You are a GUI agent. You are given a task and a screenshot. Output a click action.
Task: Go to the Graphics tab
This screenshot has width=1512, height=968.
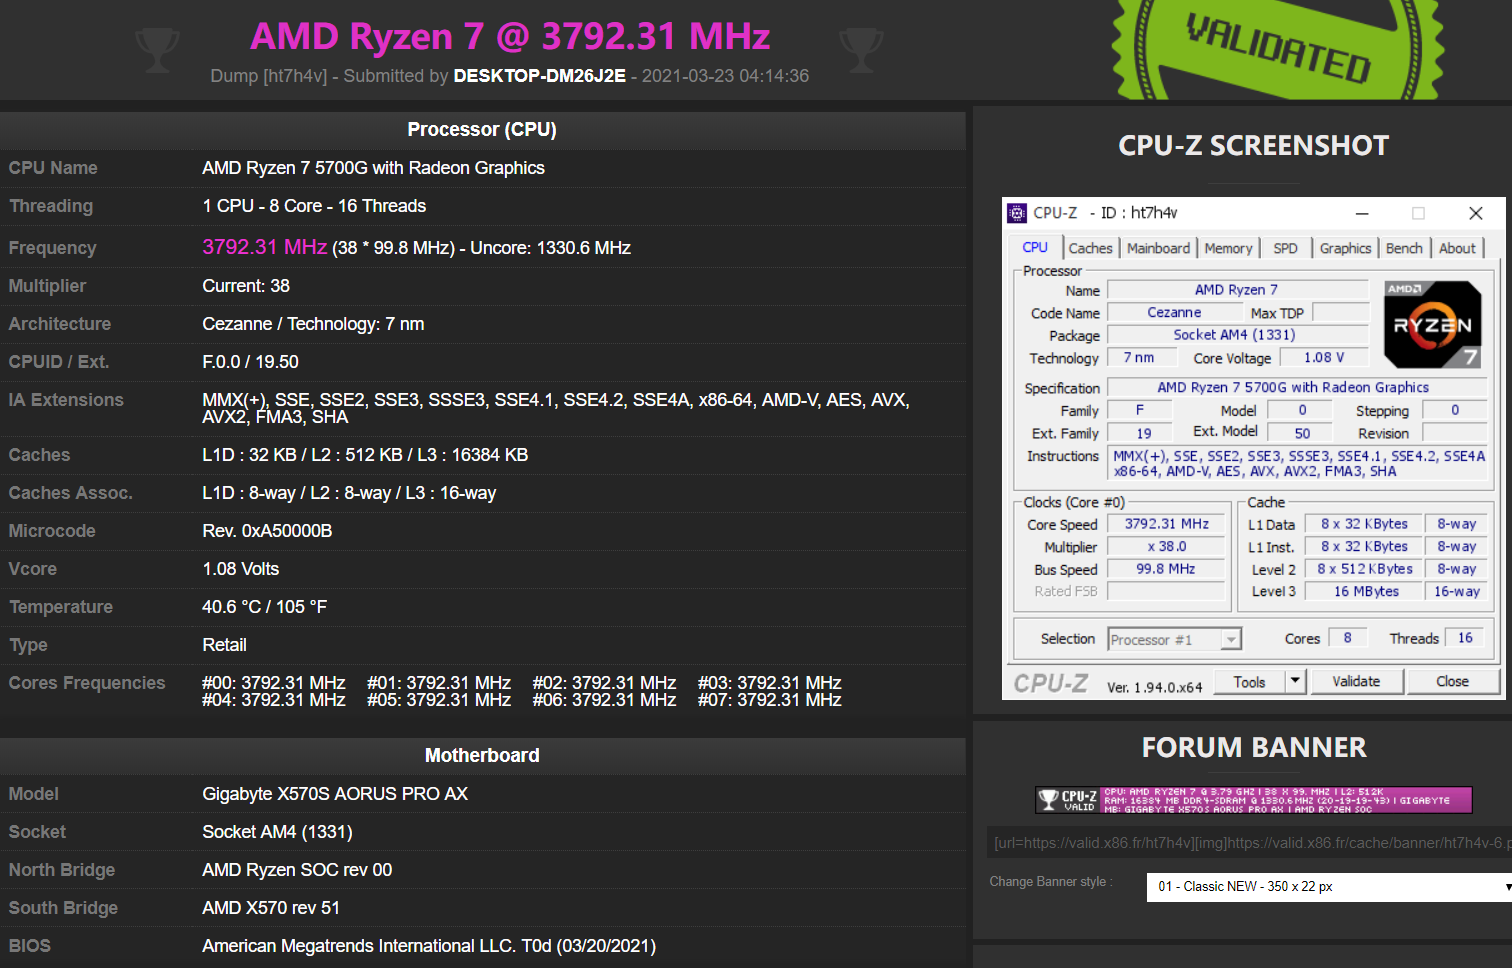[x=1345, y=248]
